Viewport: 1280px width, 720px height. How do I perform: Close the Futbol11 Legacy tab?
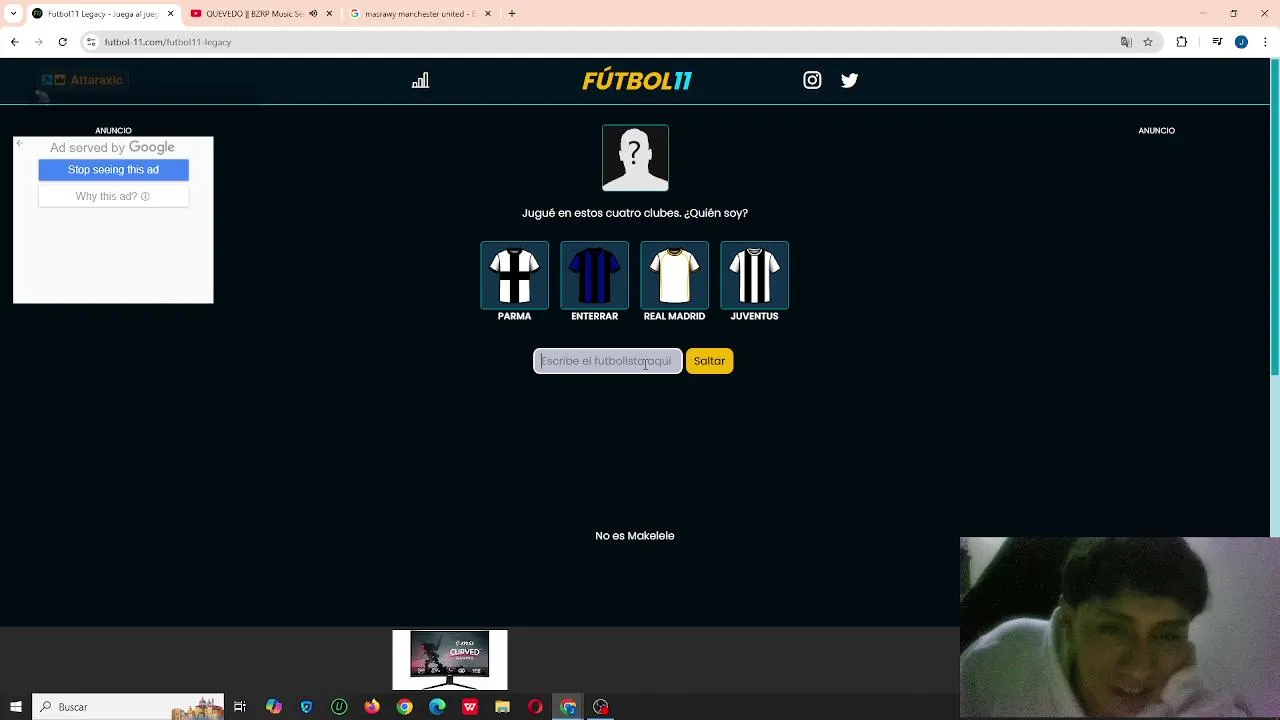click(x=170, y=14)
